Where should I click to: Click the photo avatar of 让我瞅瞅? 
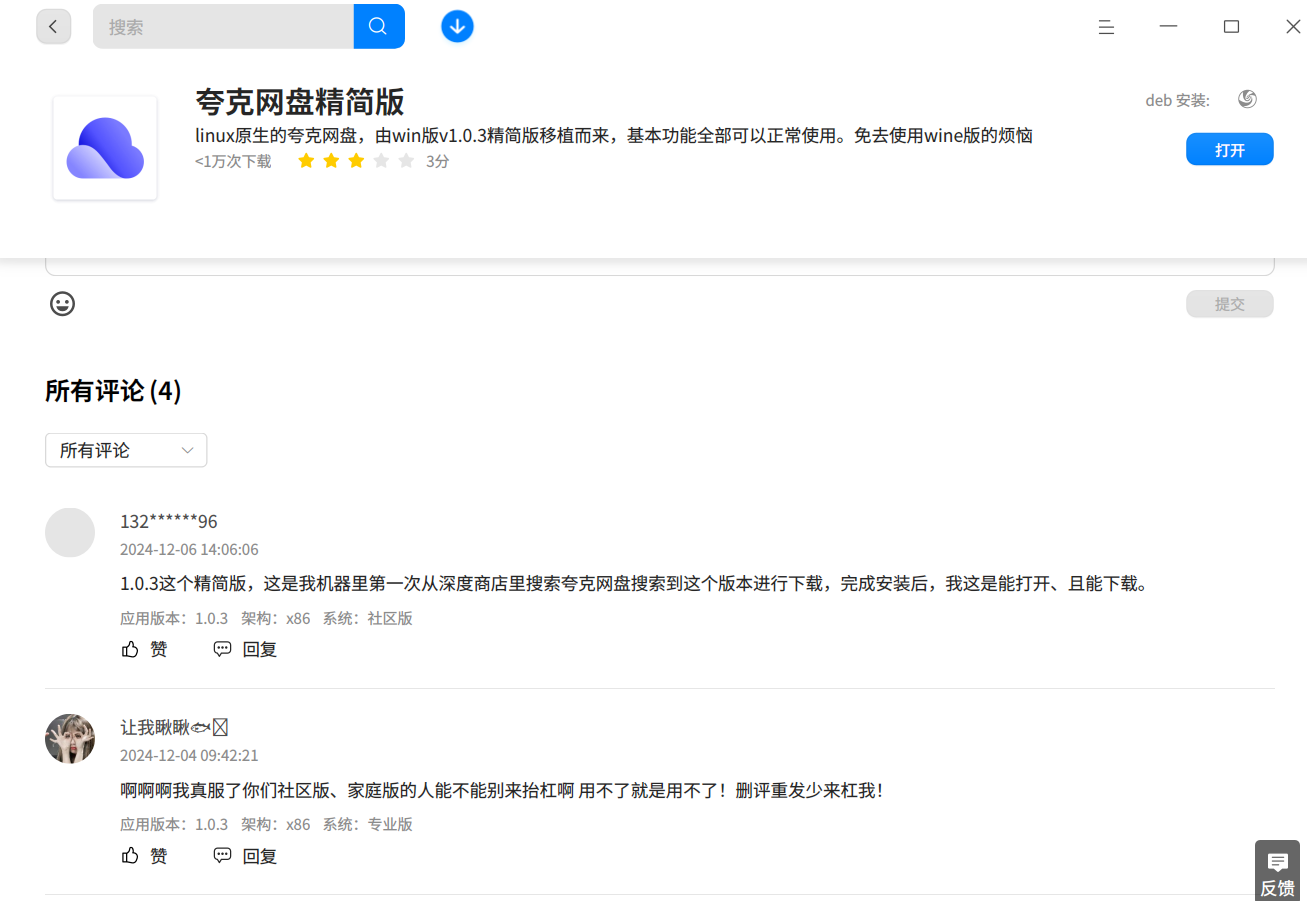pos(70,739)
